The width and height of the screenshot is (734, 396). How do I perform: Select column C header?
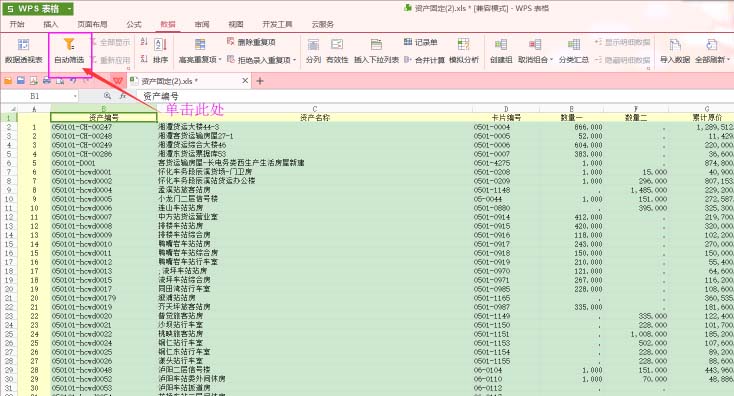click(315, 109)
